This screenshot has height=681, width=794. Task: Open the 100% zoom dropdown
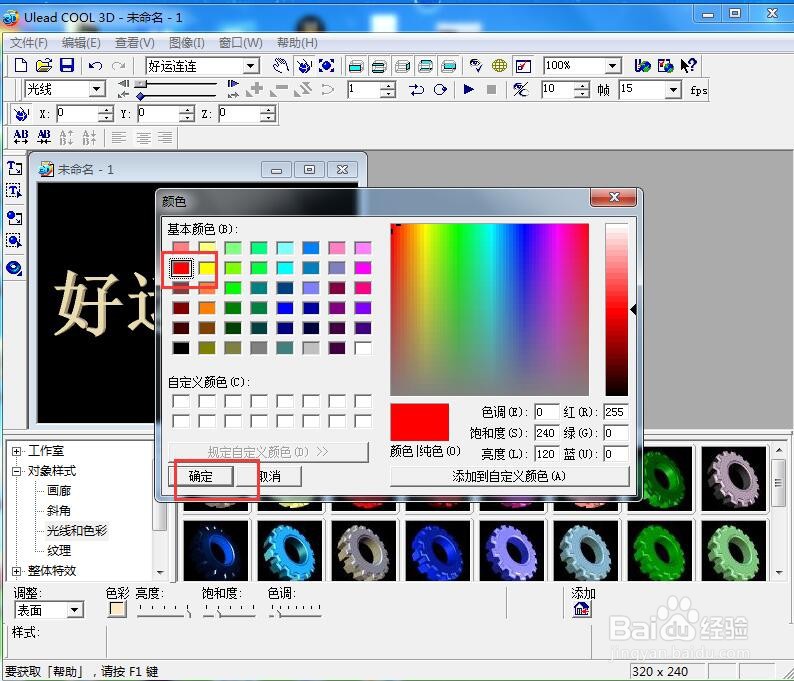(612, 66)
